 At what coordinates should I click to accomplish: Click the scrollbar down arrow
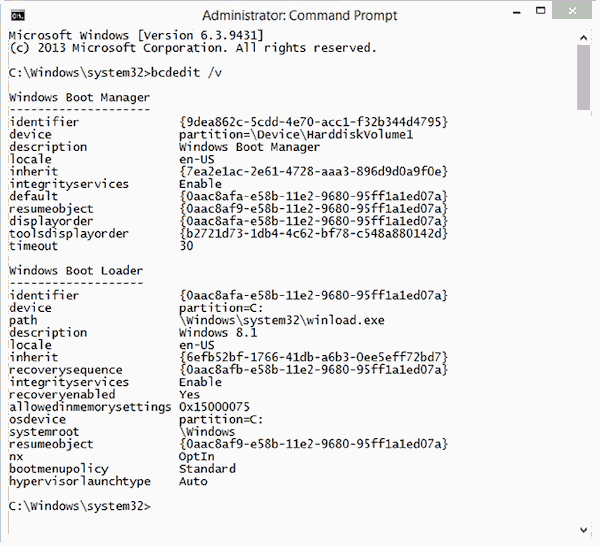click(583, 529)
